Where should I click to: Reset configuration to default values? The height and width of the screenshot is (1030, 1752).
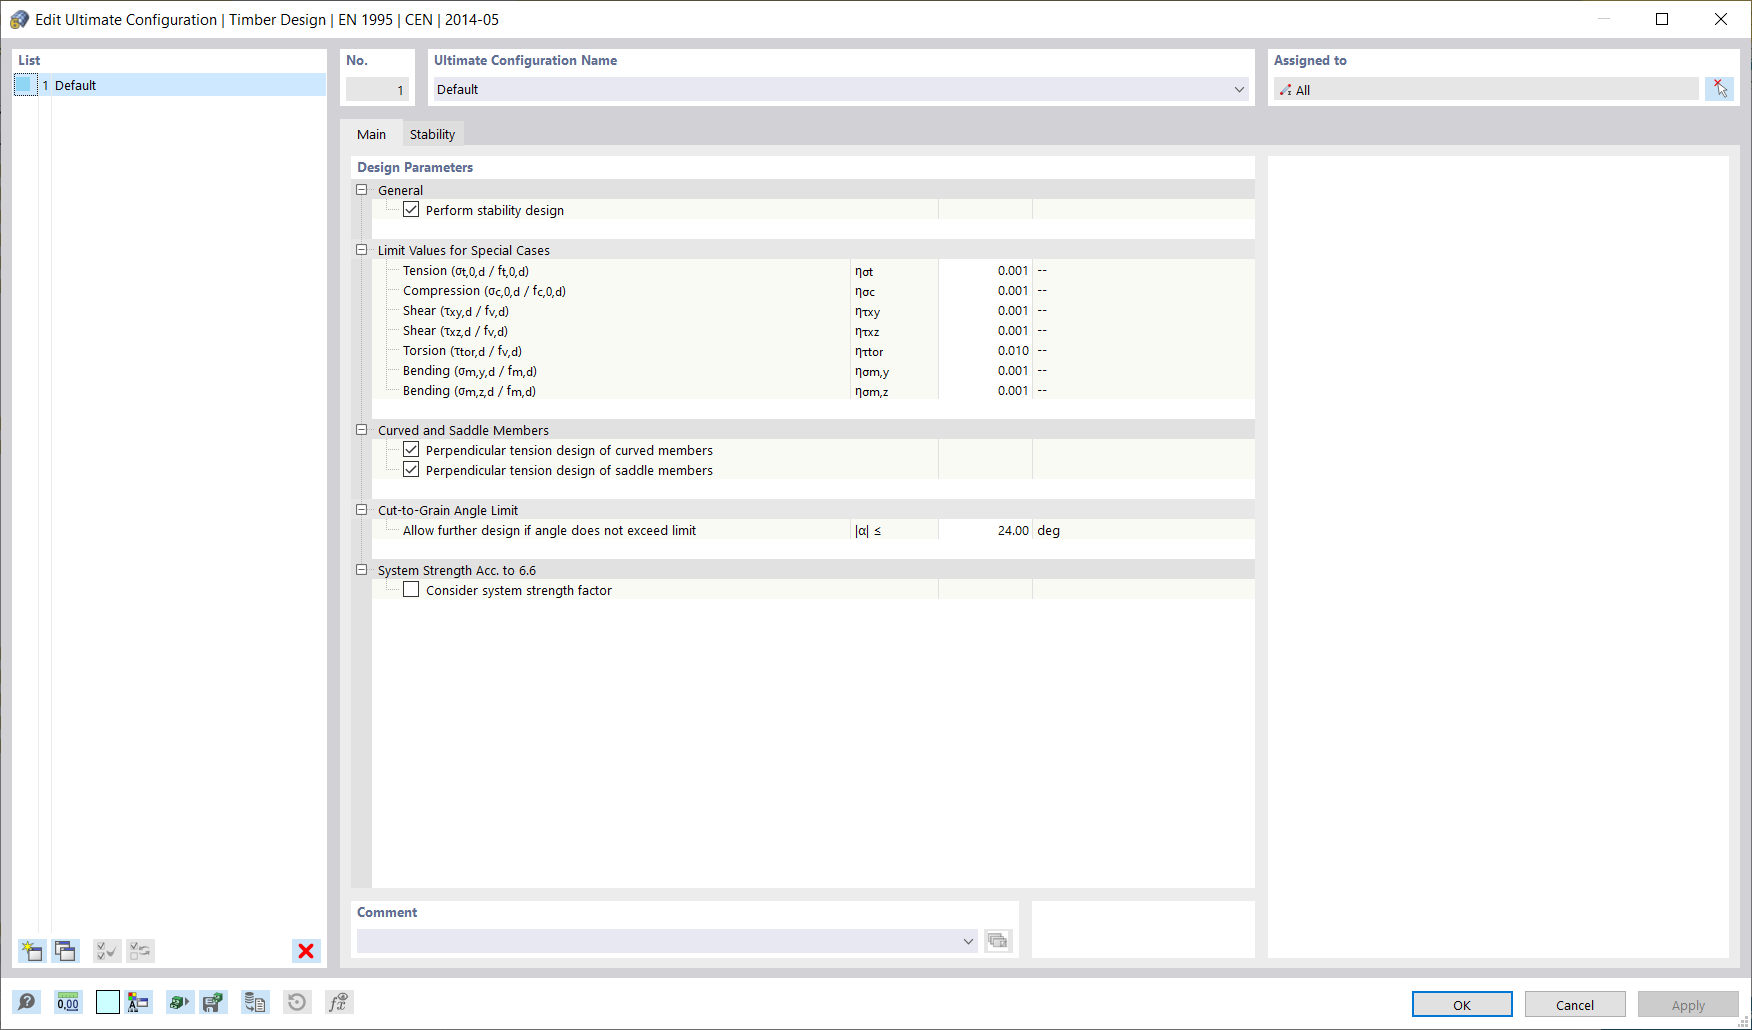pos(297,1002)
